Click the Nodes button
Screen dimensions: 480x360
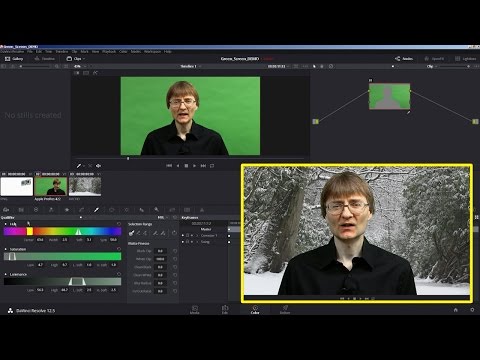(404, 59)
